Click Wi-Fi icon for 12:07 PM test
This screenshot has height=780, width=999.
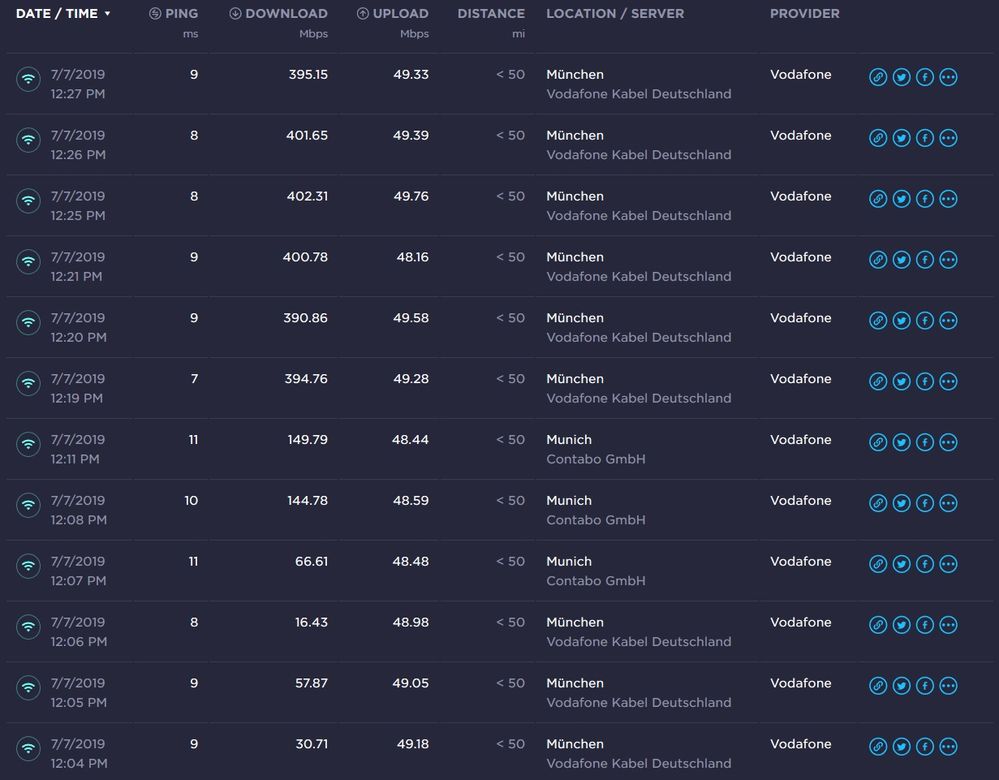pos(28,566)
